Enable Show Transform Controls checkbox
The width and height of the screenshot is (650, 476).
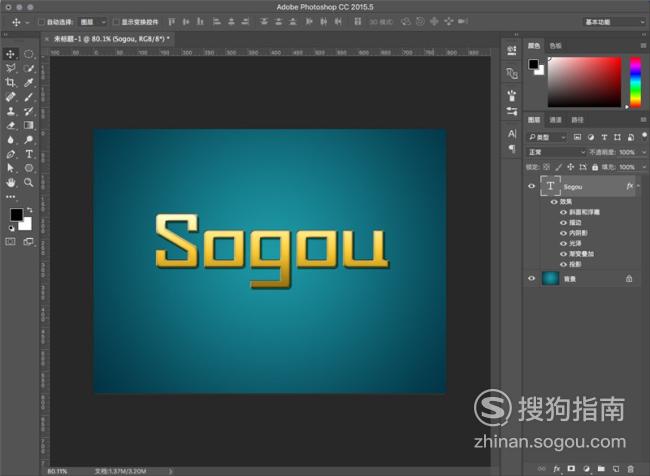pos(116,22)
